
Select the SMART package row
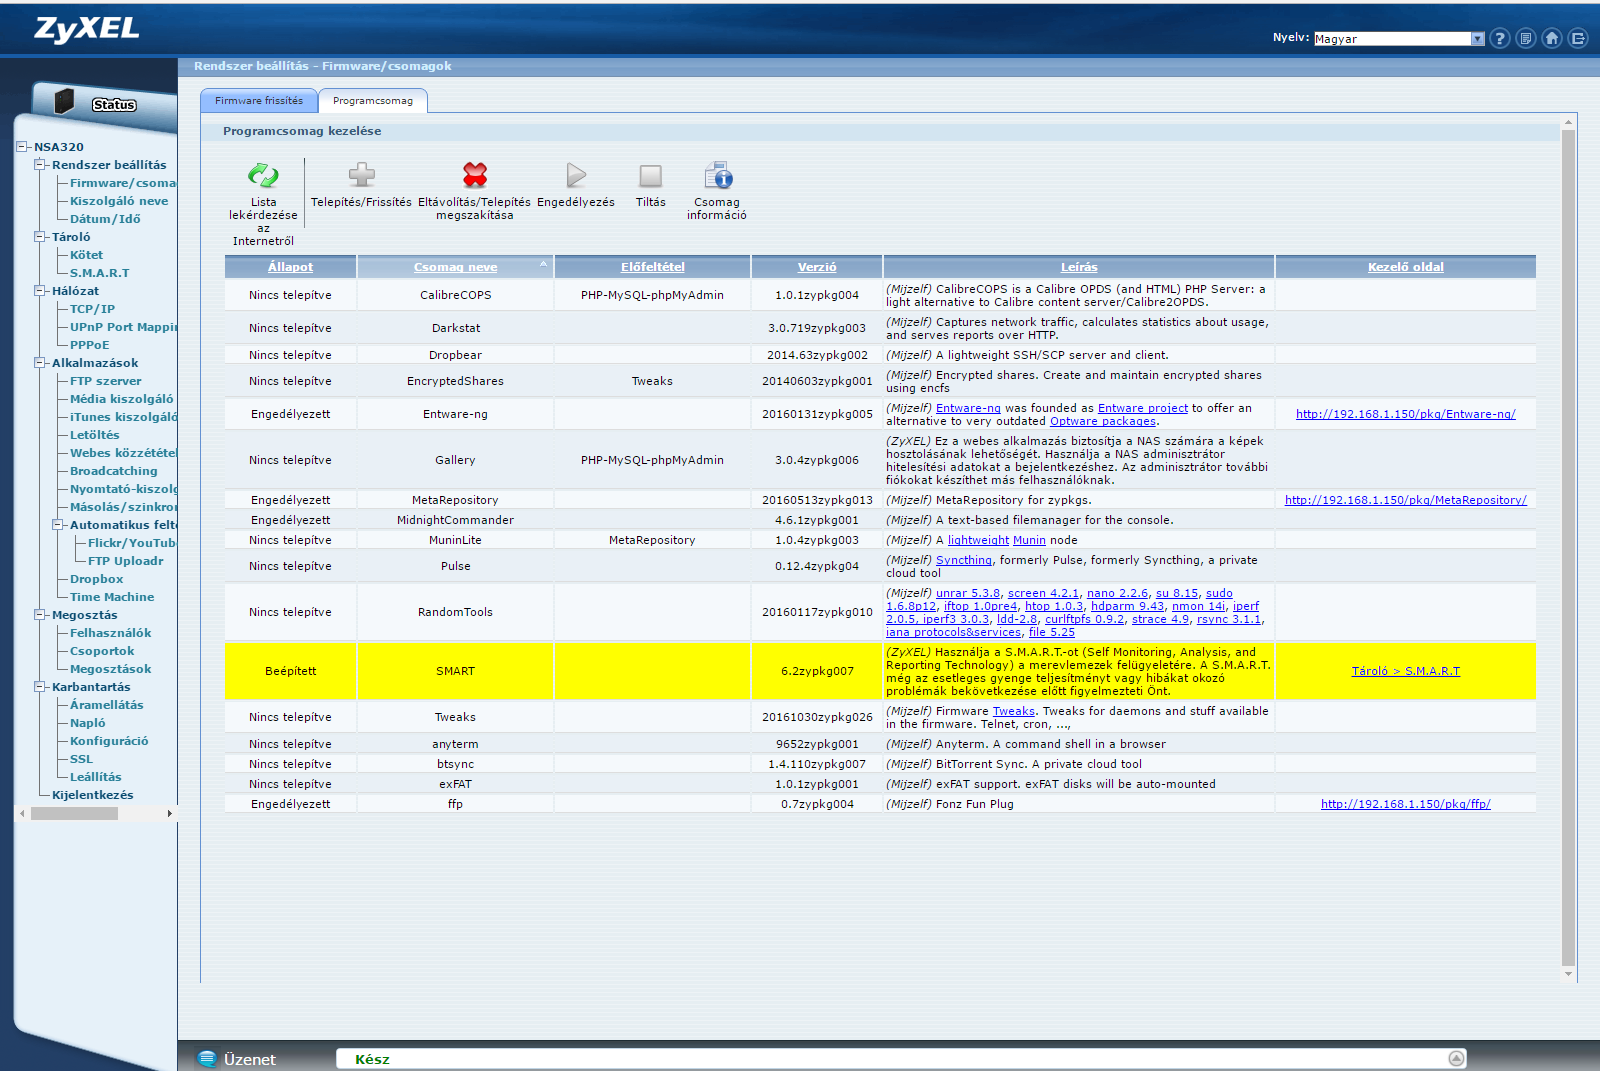(x=880, y=671)
